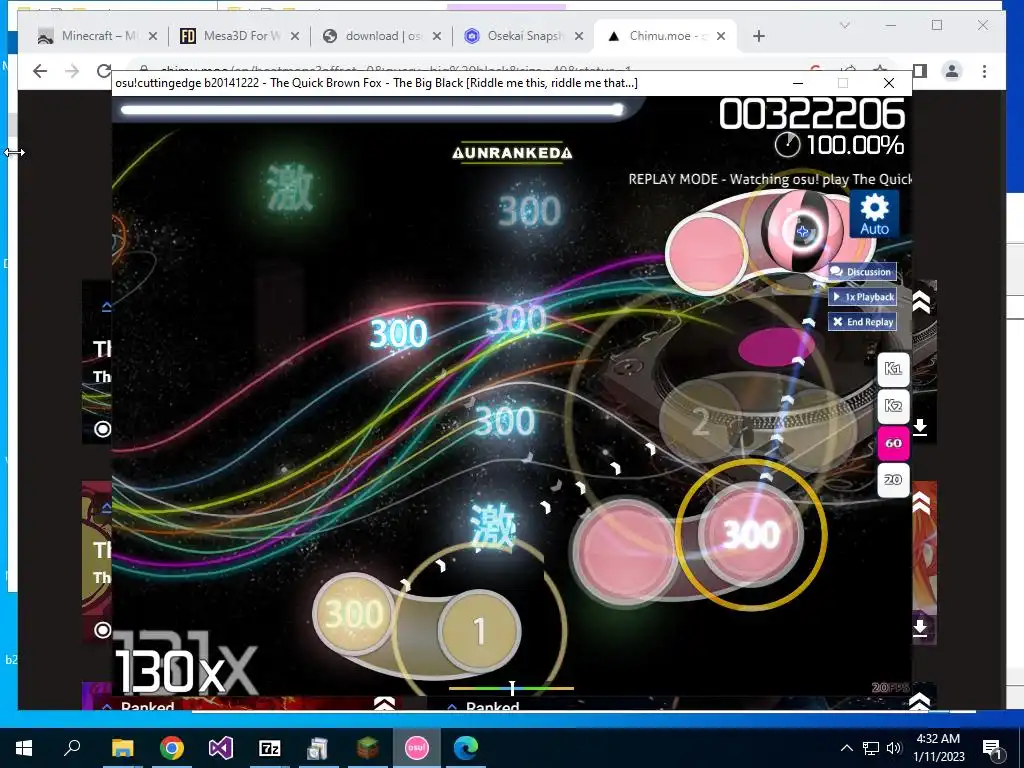This screenshot has height=768, width=1024.
Task: Open Windows Start menu
Action: pyautogui.click(x=24, y=748)
